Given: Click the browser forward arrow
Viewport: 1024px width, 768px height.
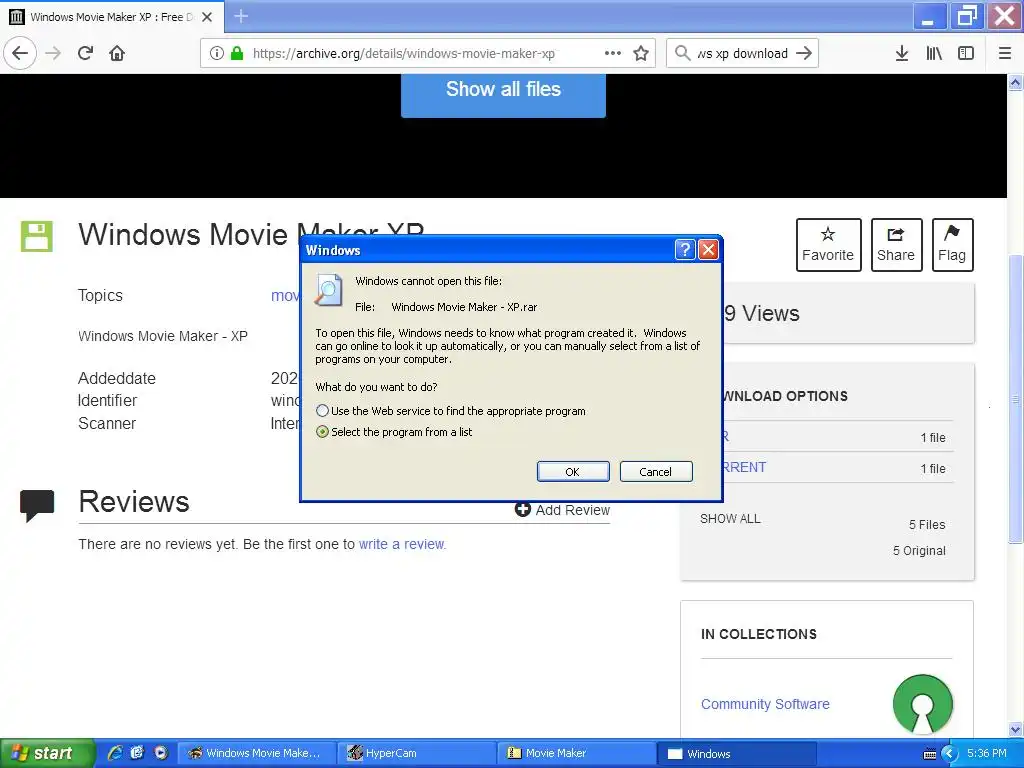Looking at the screenshot, I should [54, 54].
